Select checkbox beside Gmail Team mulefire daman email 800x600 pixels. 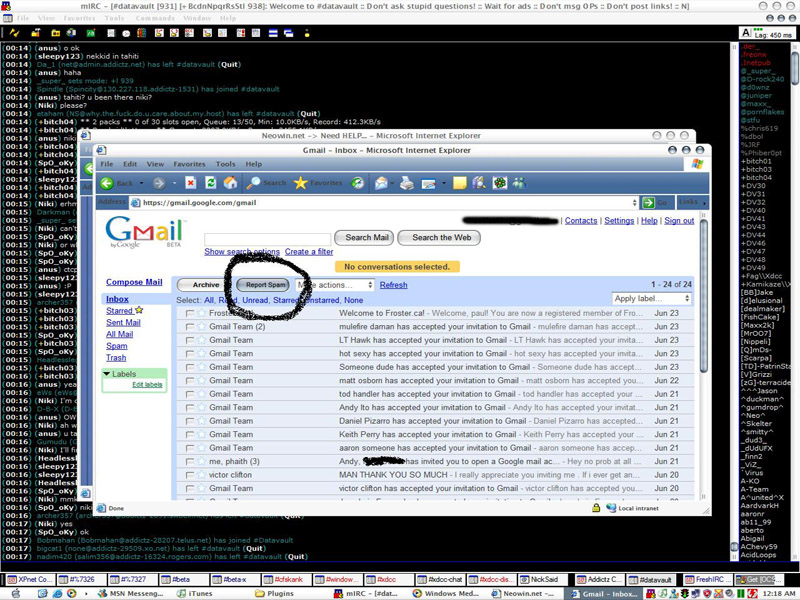click(190, 327)
